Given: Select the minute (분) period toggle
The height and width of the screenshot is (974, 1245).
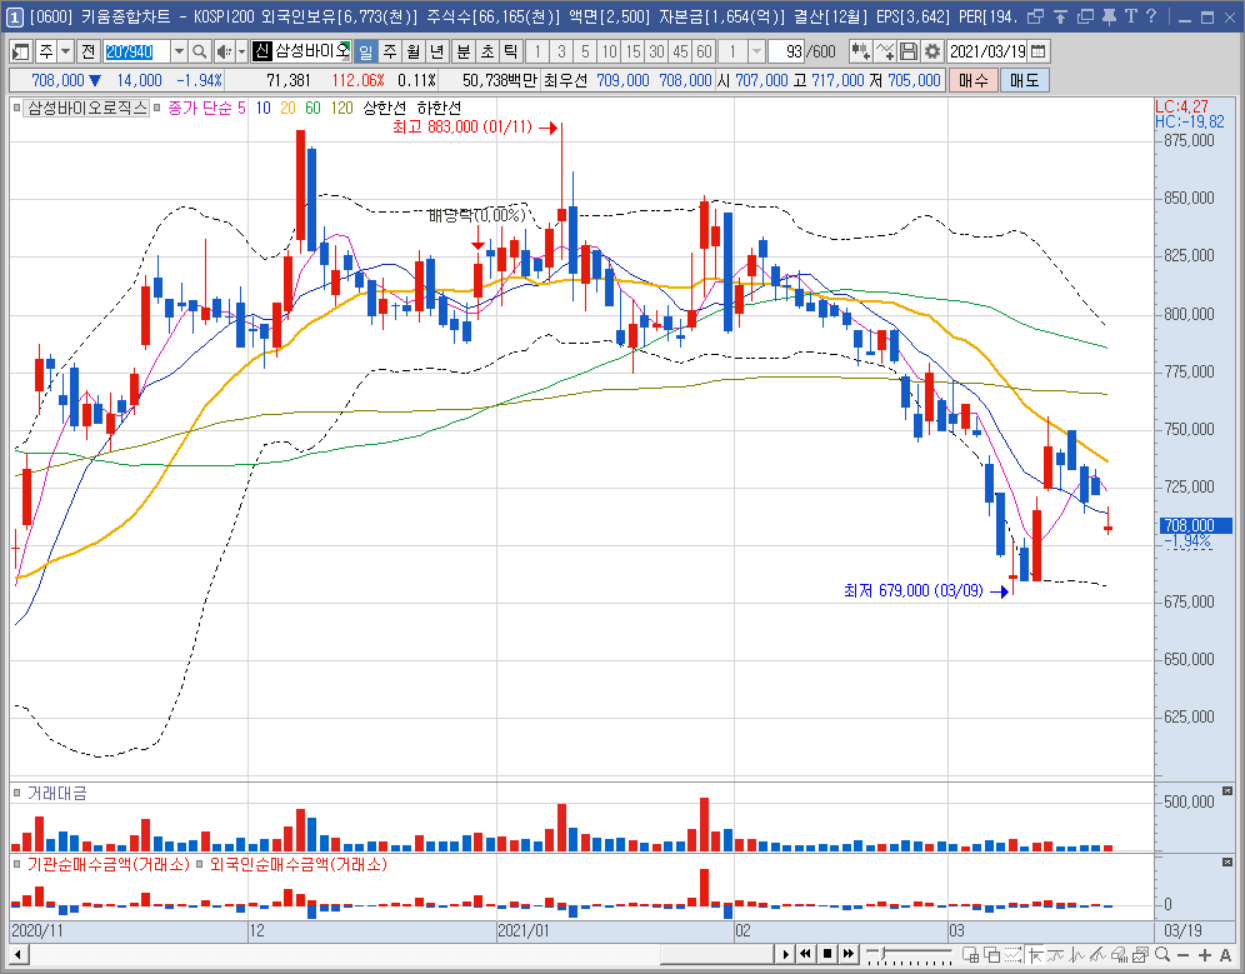Looking at the screenshot, I should click(x=463, y=51).
